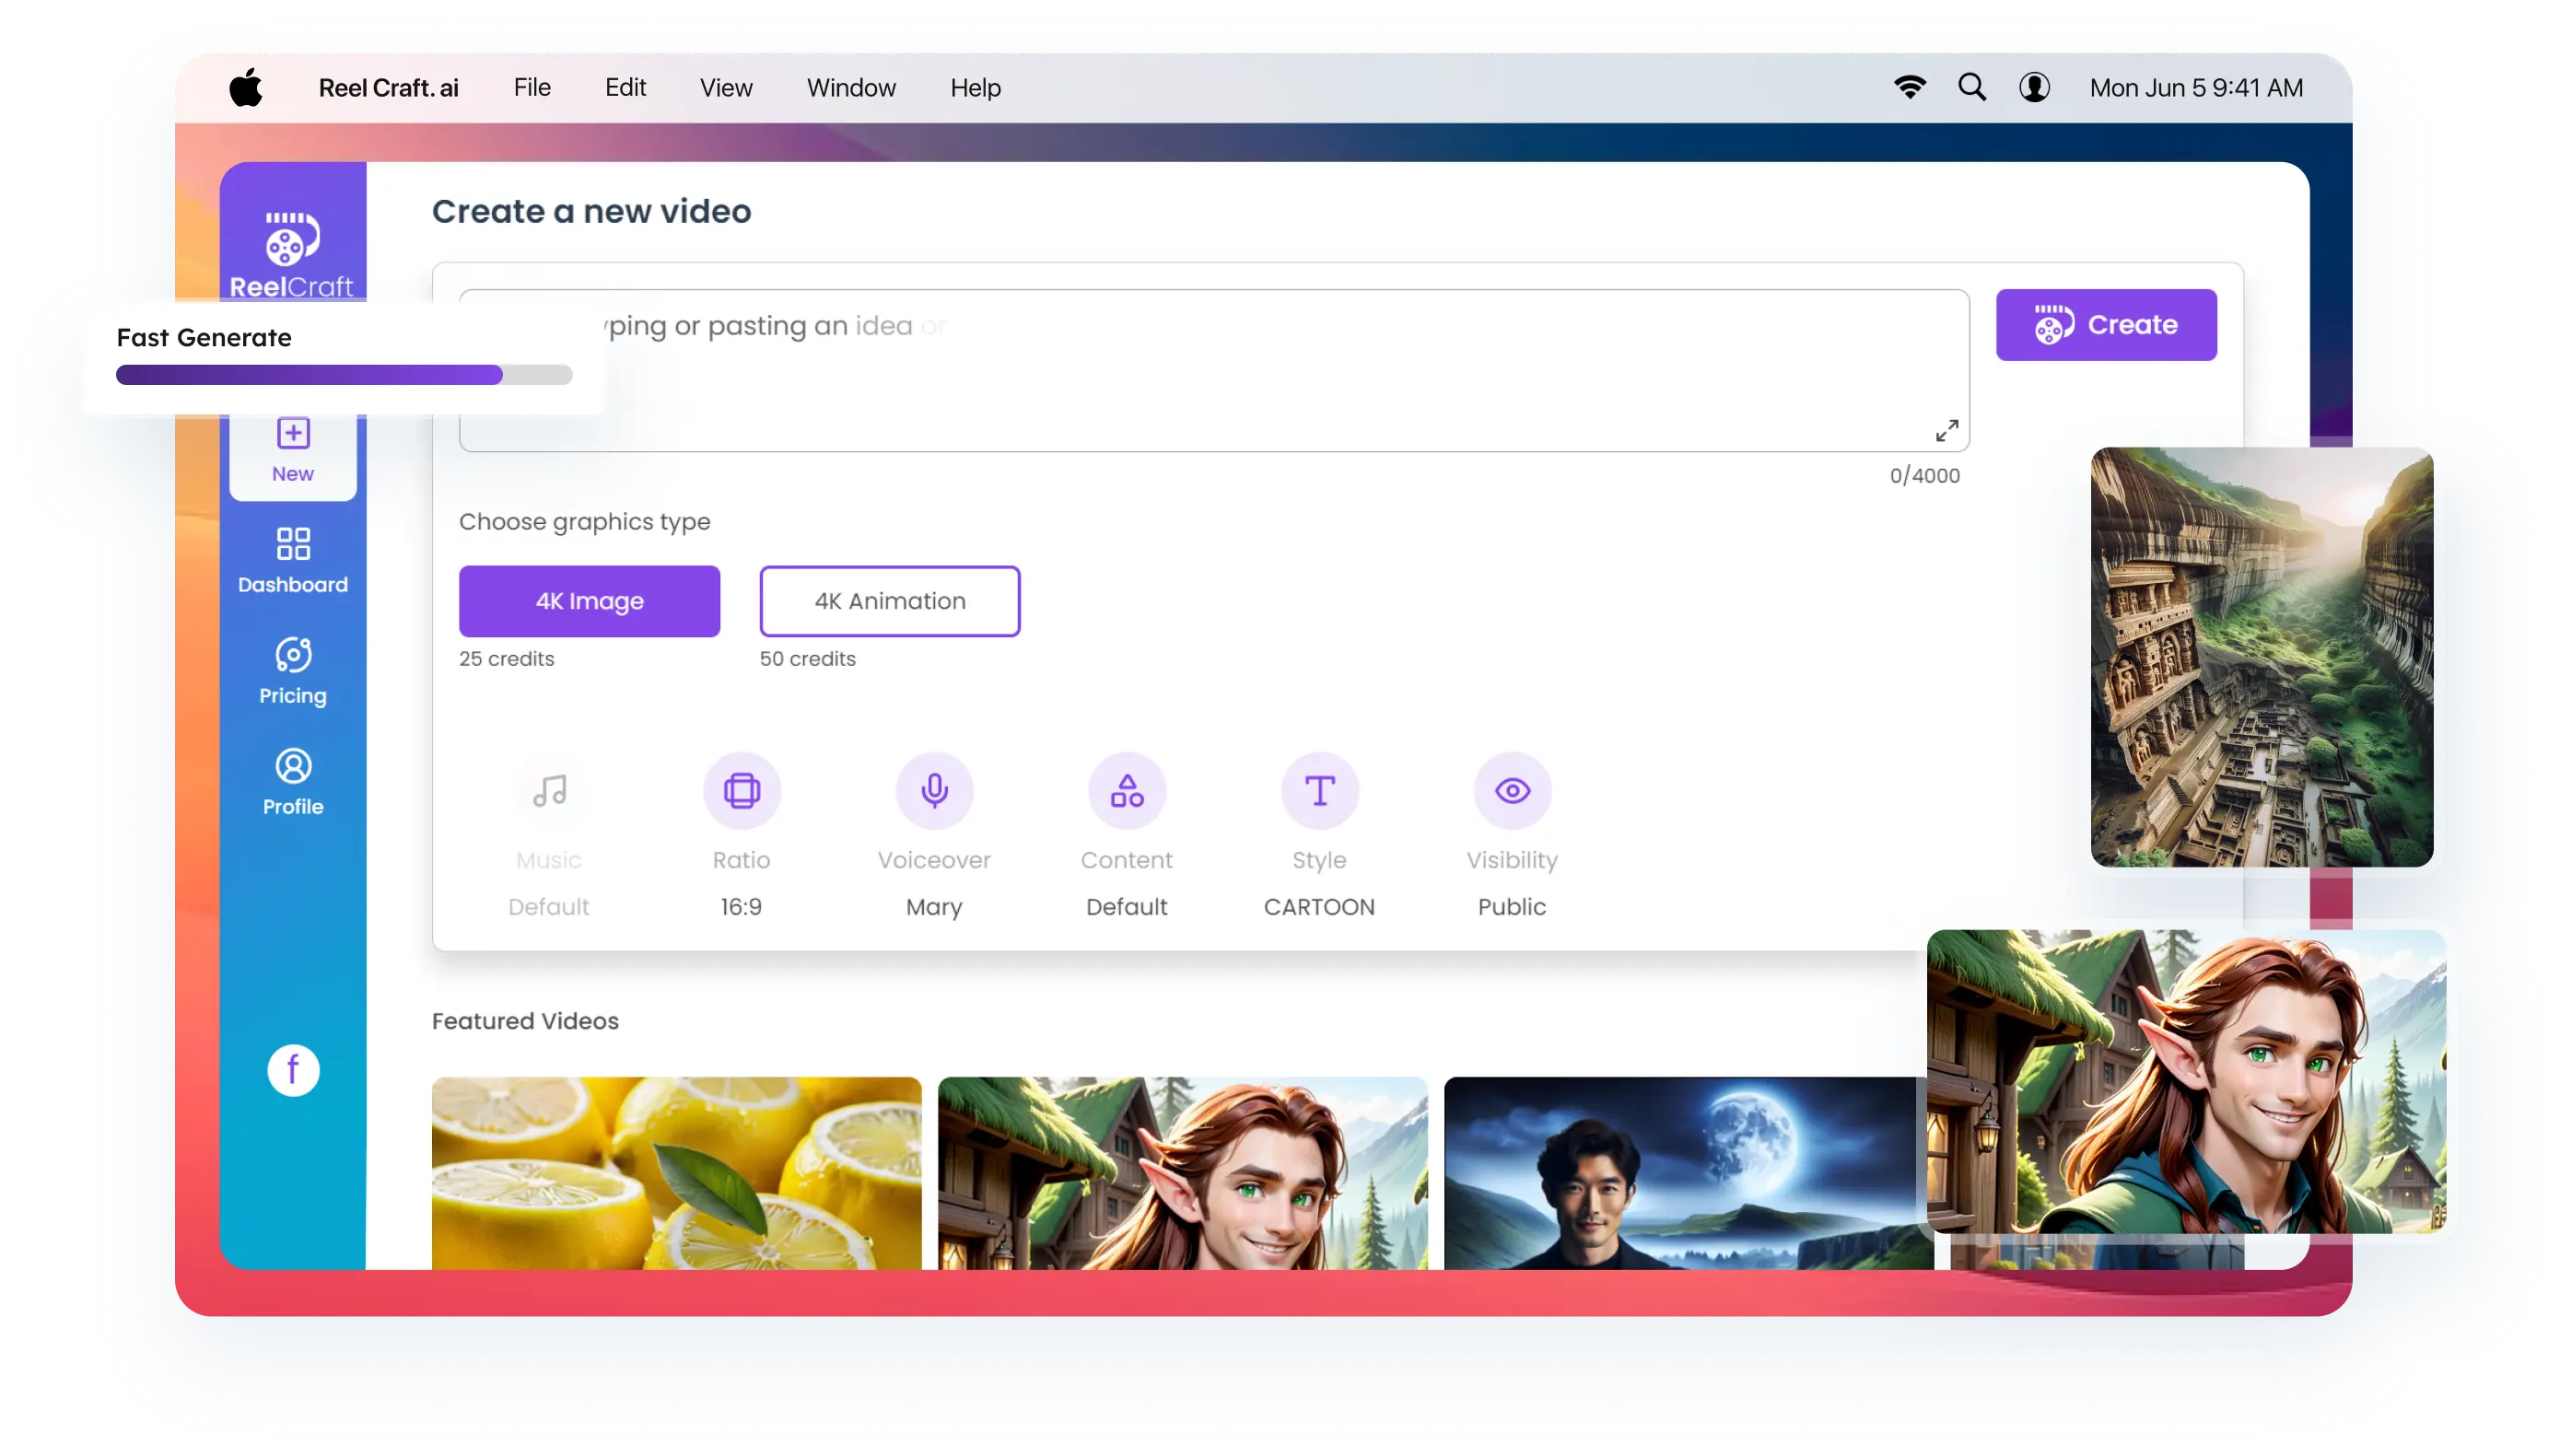Open the Window menu
This screenshot has height=1456, width=2560.
[851, 88]
